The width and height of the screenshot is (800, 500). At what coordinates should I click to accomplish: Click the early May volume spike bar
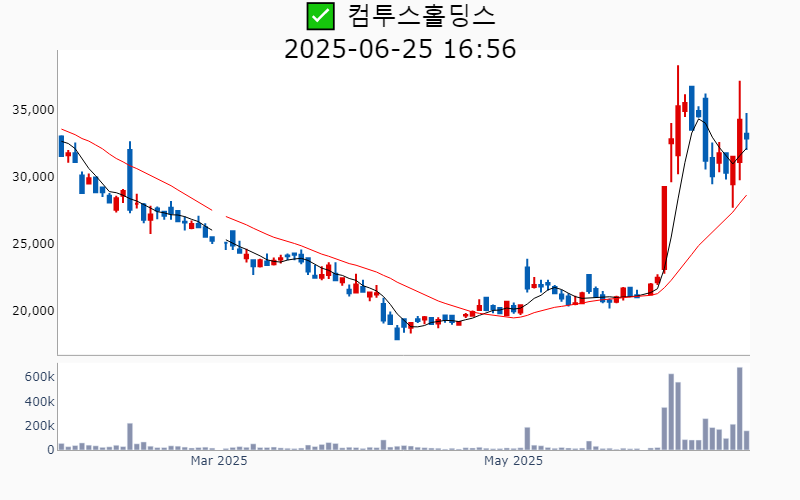(527, 439)
